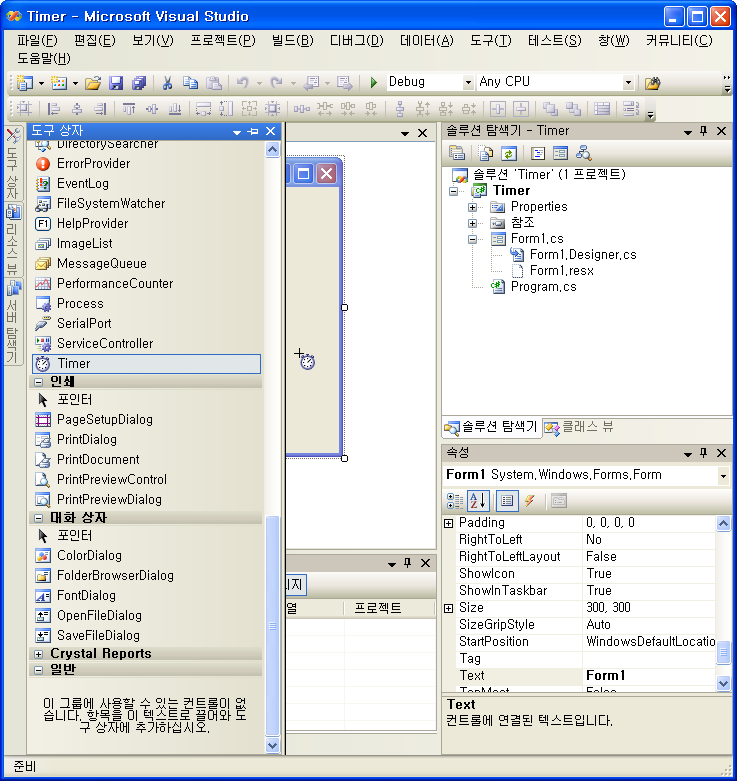
Task: Sort properties alphabetically with A-Z icon
Action: point(480,501)
